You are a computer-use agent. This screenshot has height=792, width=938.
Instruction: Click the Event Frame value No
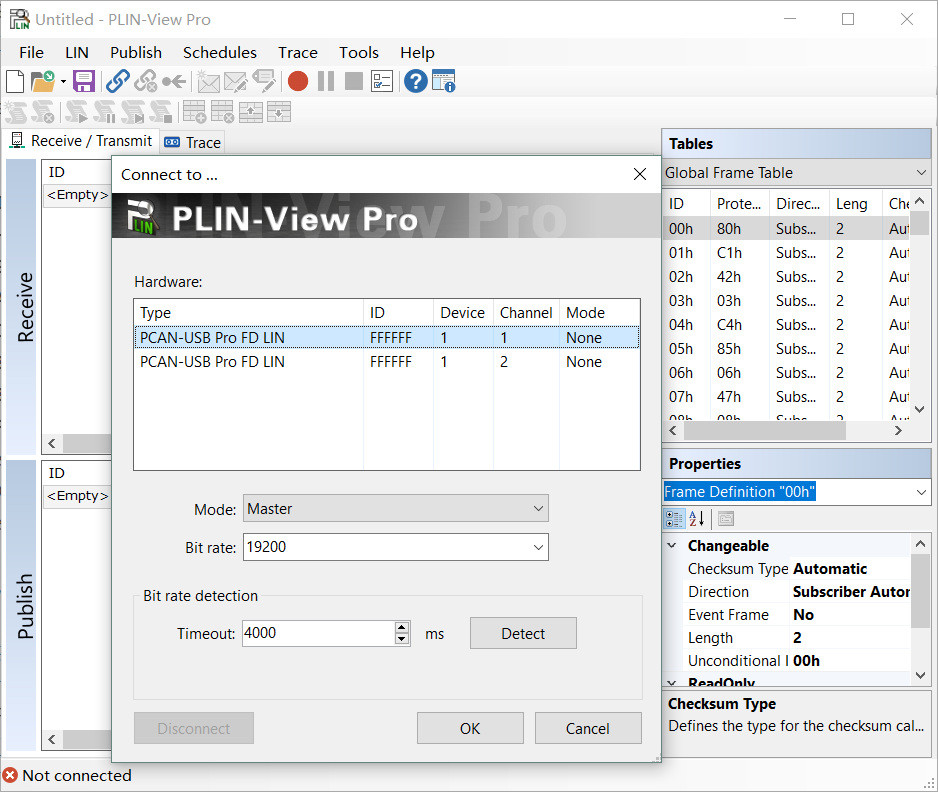(x=803, y=614)
